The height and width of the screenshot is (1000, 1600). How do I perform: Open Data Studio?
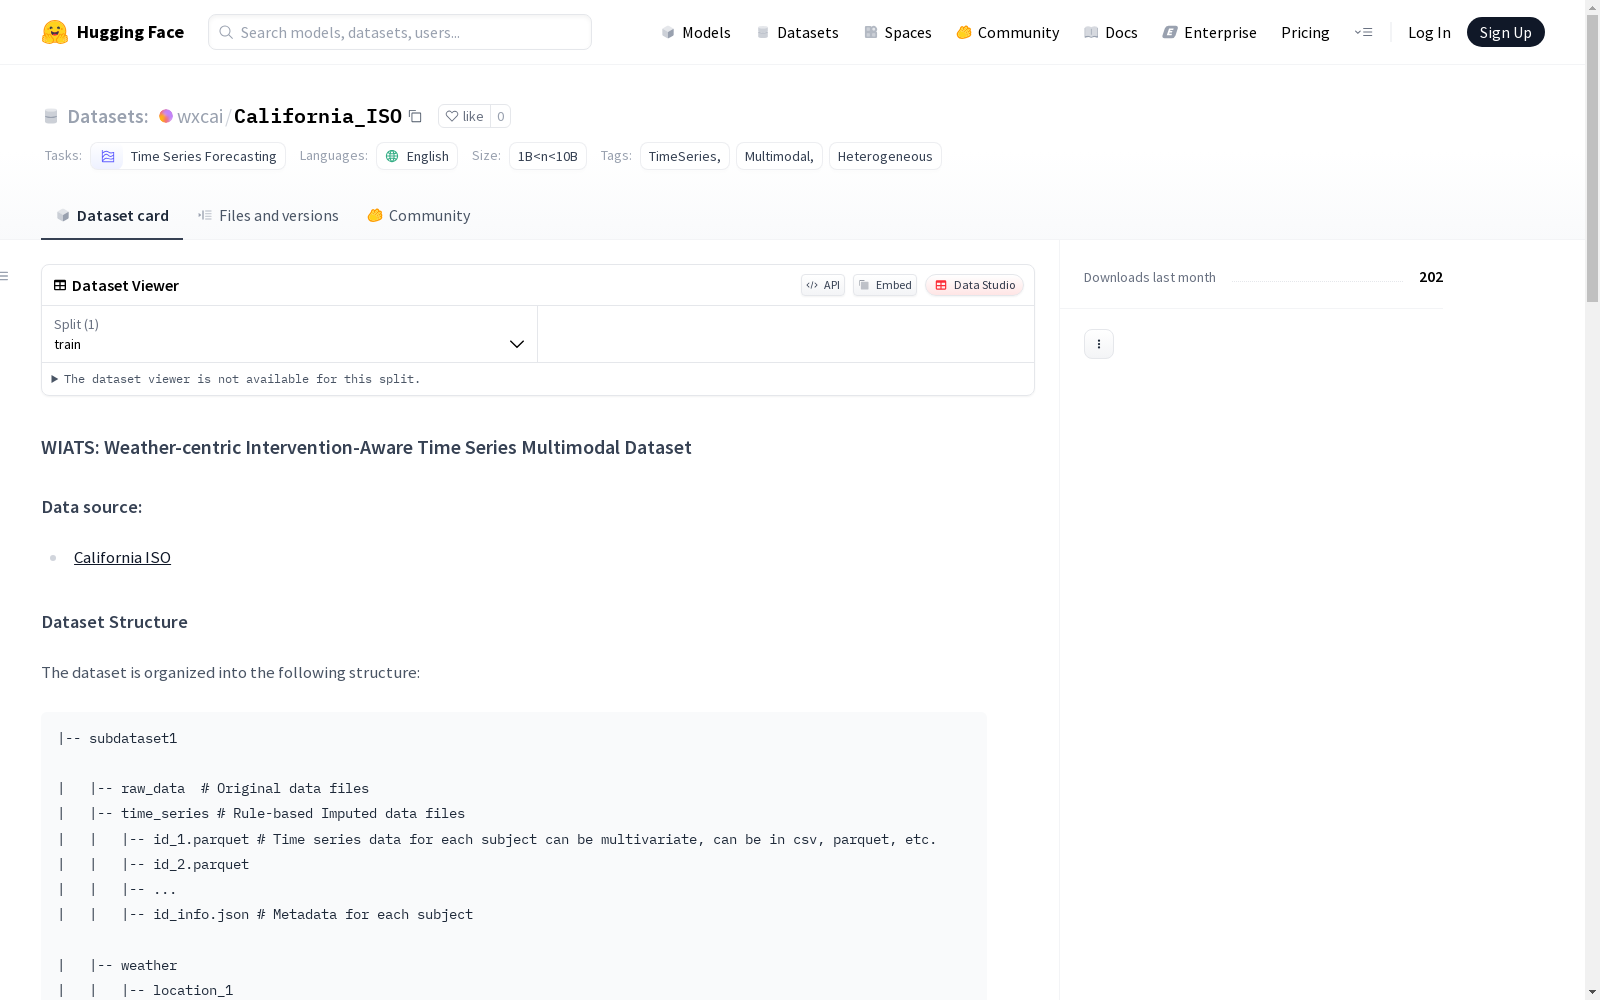[x=974, y=285]
